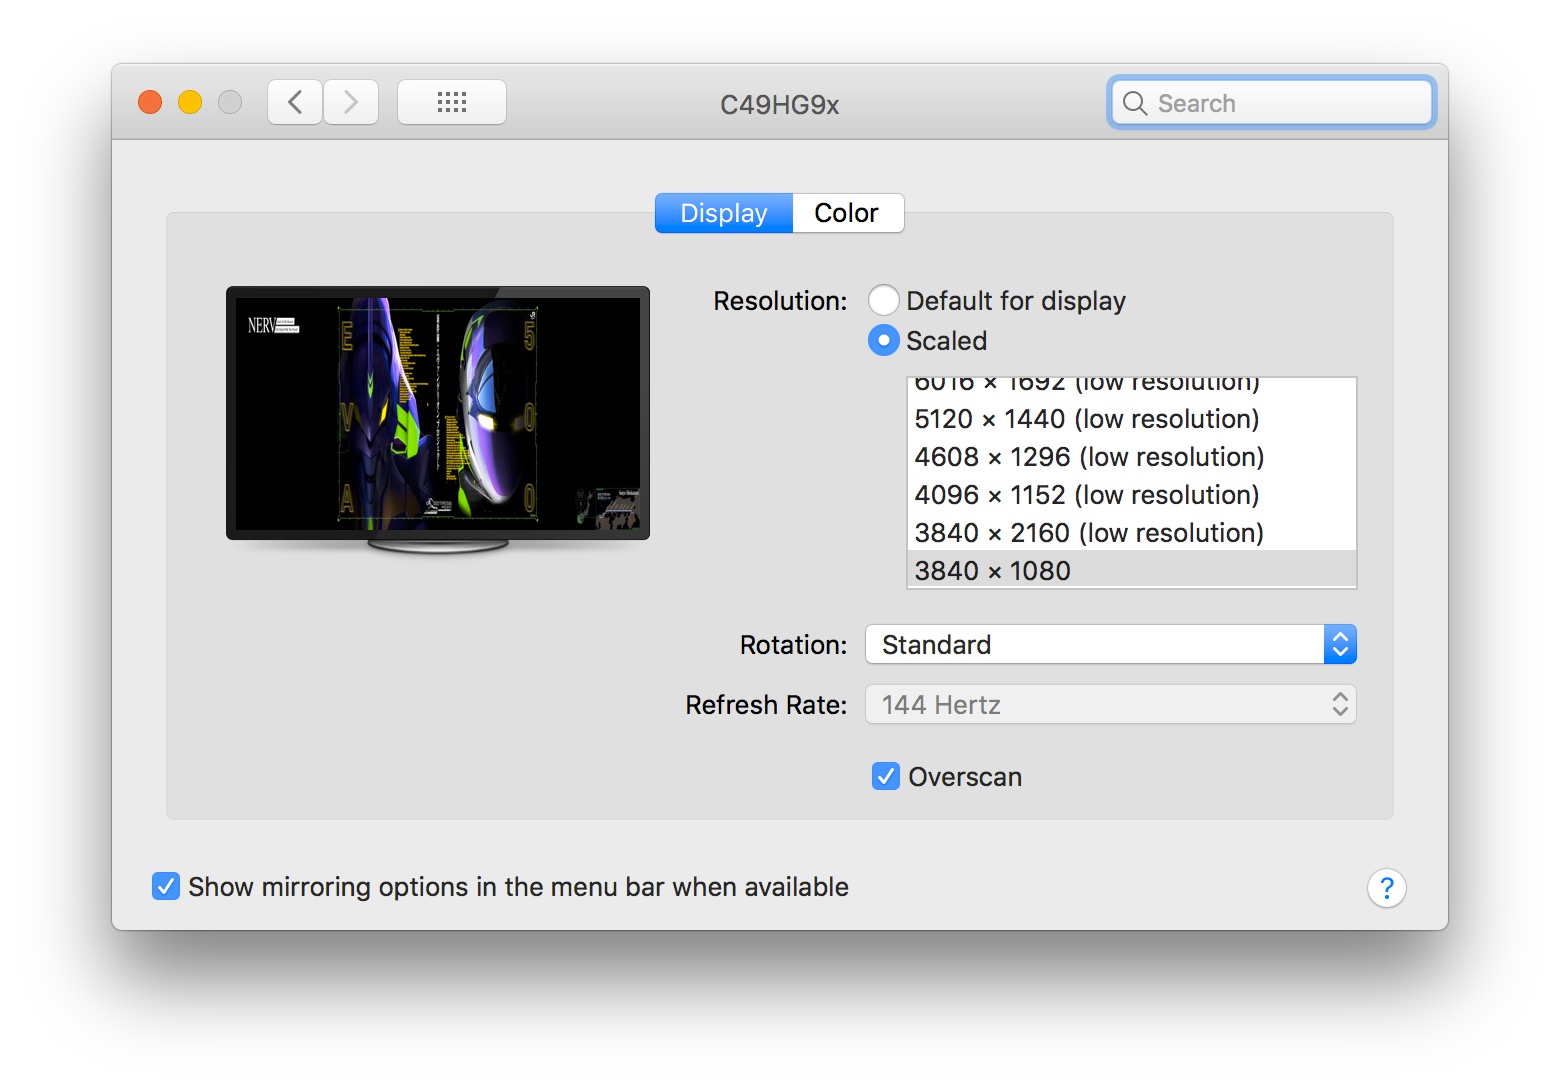Go forward with the right chevron button
The width and height of the screenshot is (1560, 1090).
point(351,102)
